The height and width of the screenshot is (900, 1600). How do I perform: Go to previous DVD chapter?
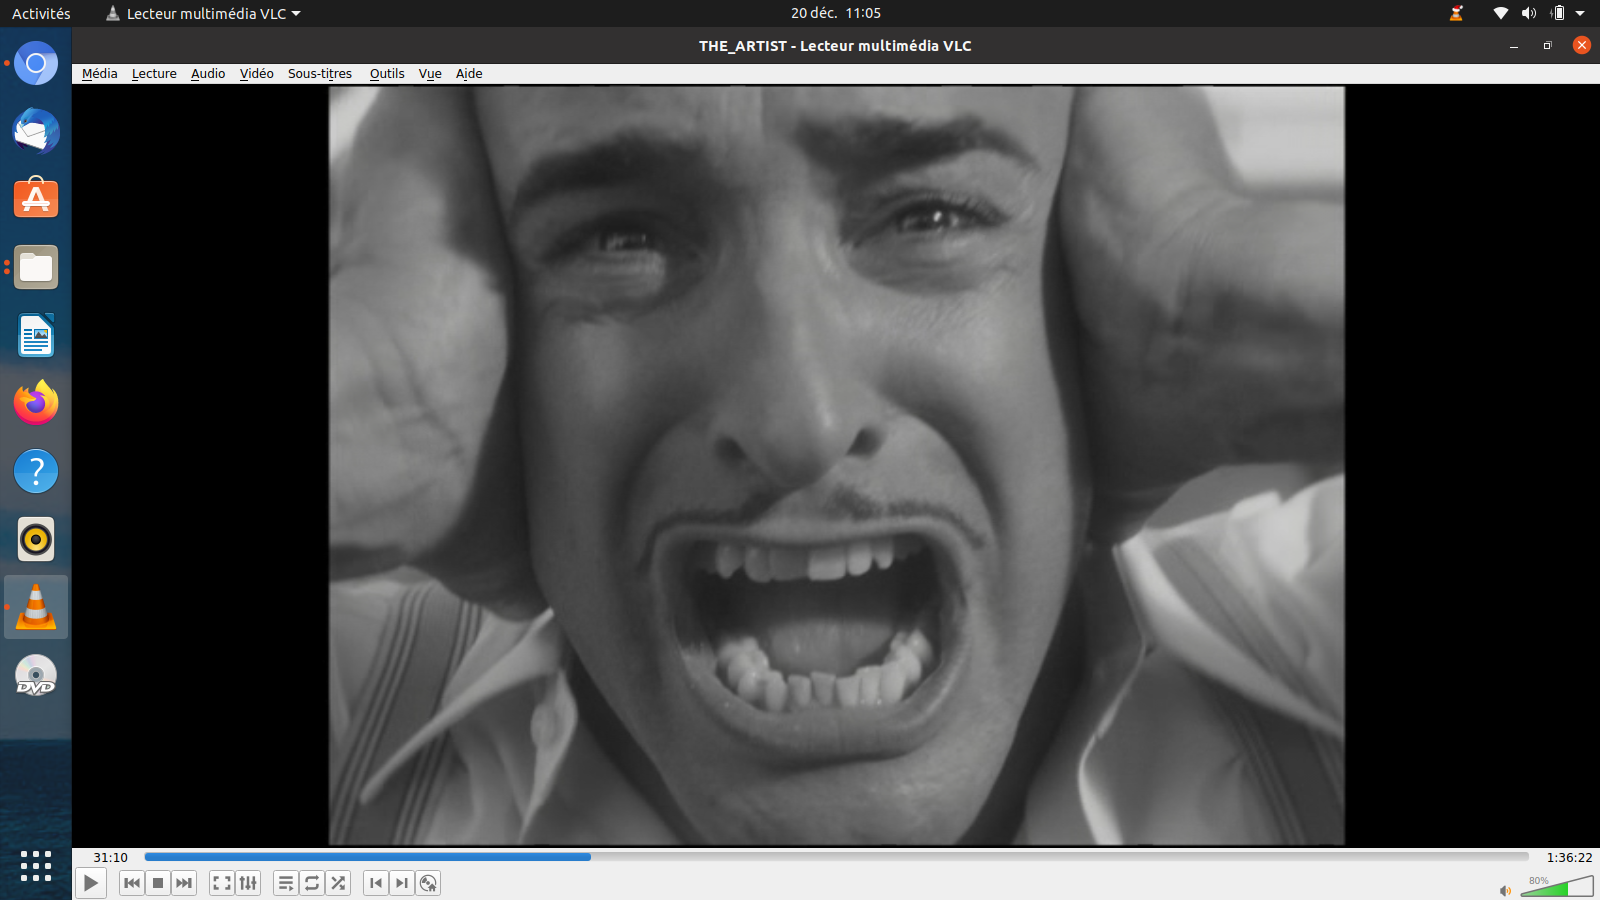pyautogui.click(x=376, y=883)
